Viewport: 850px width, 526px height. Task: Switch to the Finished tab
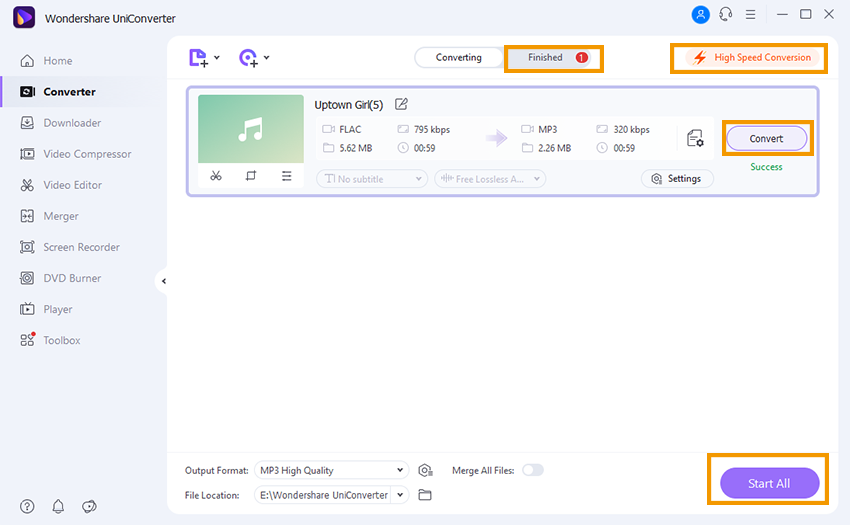point(553,58)
